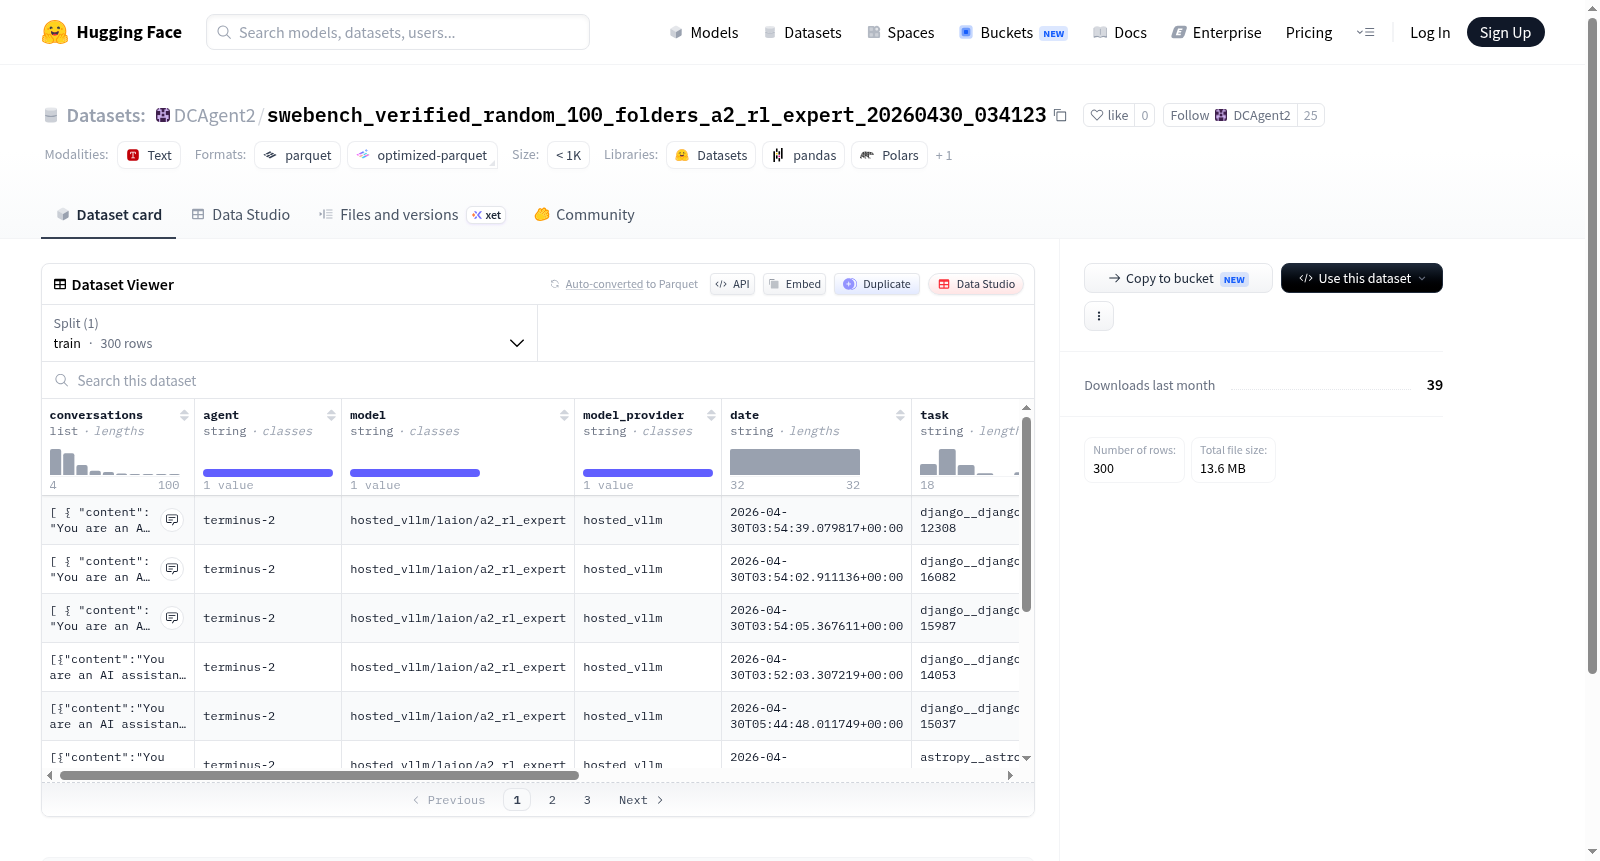The width and height of the screenshot is (1600, 861).
Task: Open Auto-converted to Parquet link
Action: 632,284
